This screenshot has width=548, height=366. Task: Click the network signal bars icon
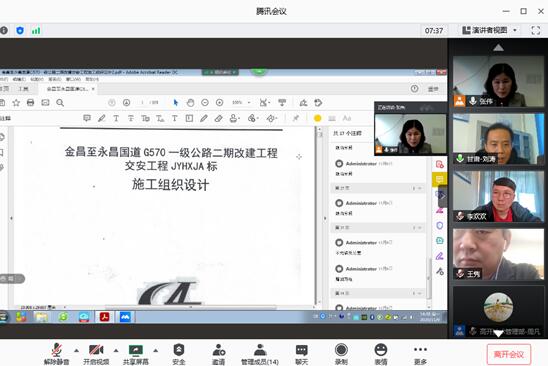click(36, 30)
